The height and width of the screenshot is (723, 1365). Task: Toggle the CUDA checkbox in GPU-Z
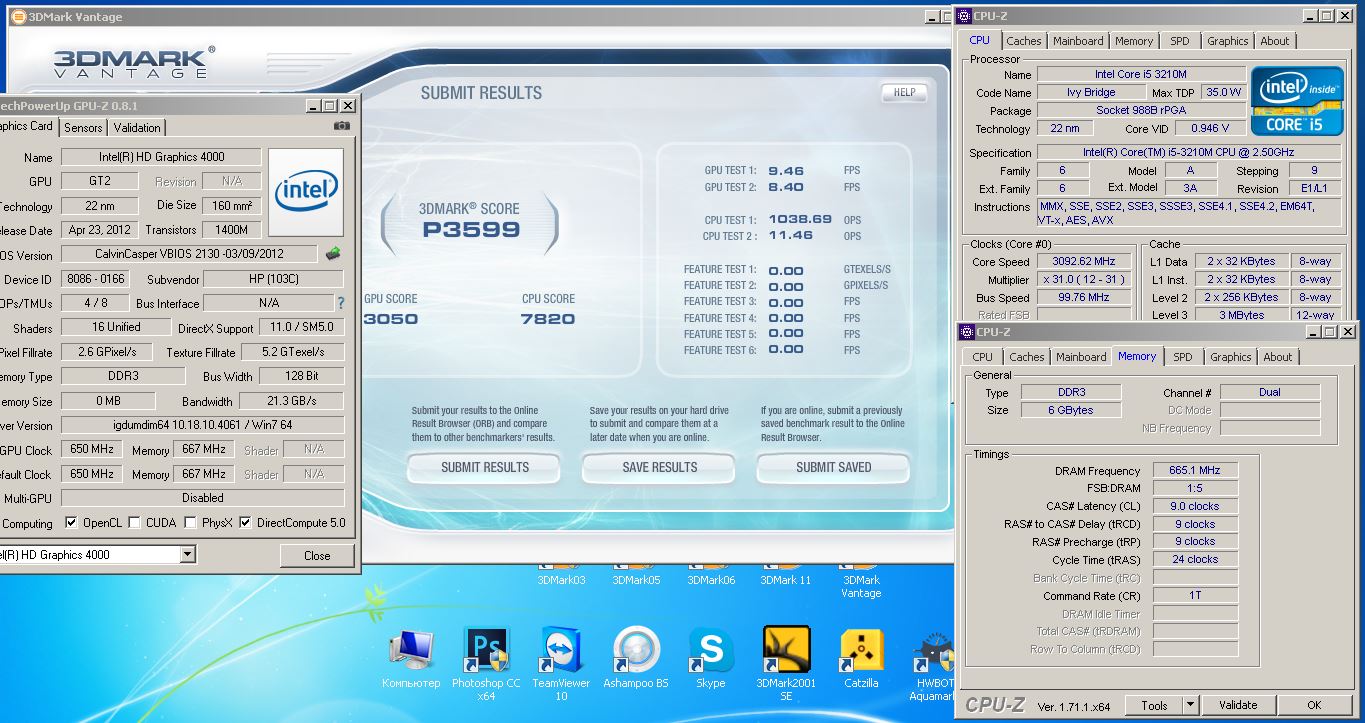pyautogui.click(x=134, y=522)
